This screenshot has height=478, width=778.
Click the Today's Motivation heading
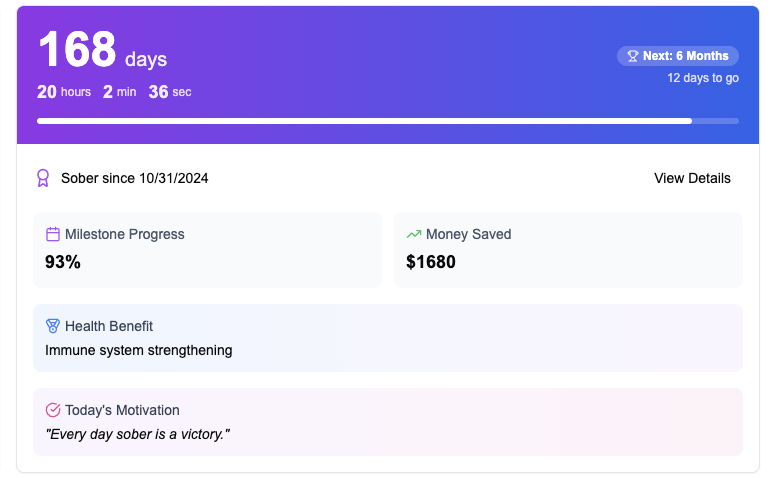click(x=122, y=410)
